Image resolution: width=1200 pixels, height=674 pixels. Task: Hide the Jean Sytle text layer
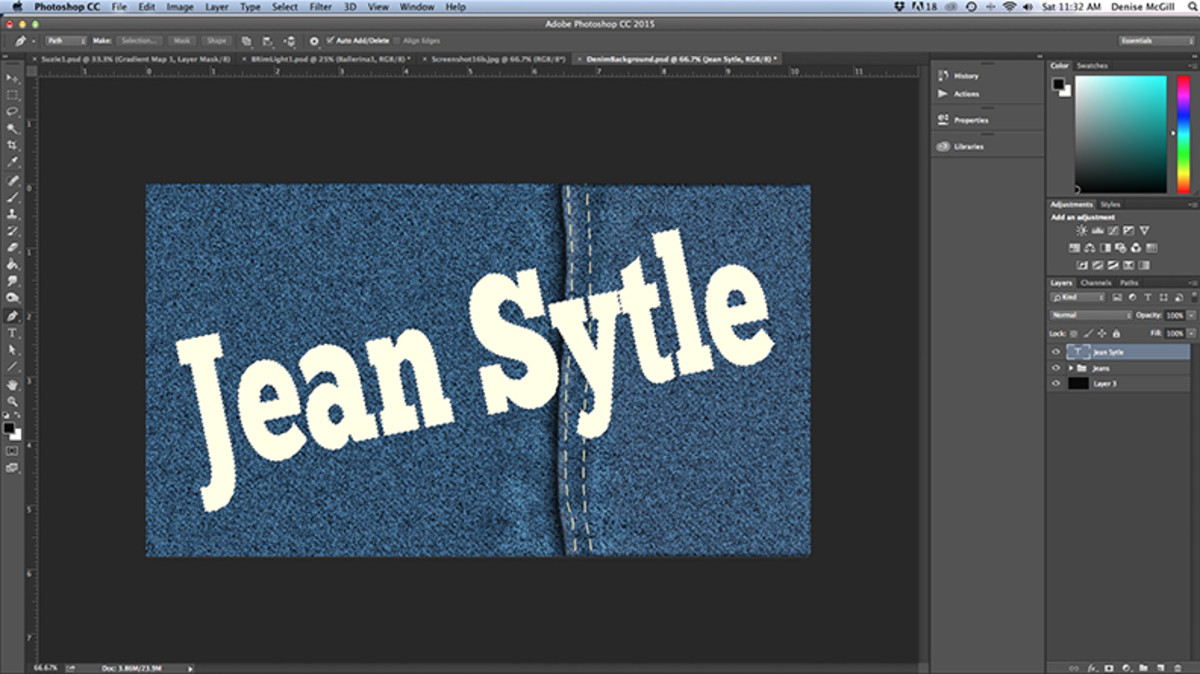[1056, 351]
